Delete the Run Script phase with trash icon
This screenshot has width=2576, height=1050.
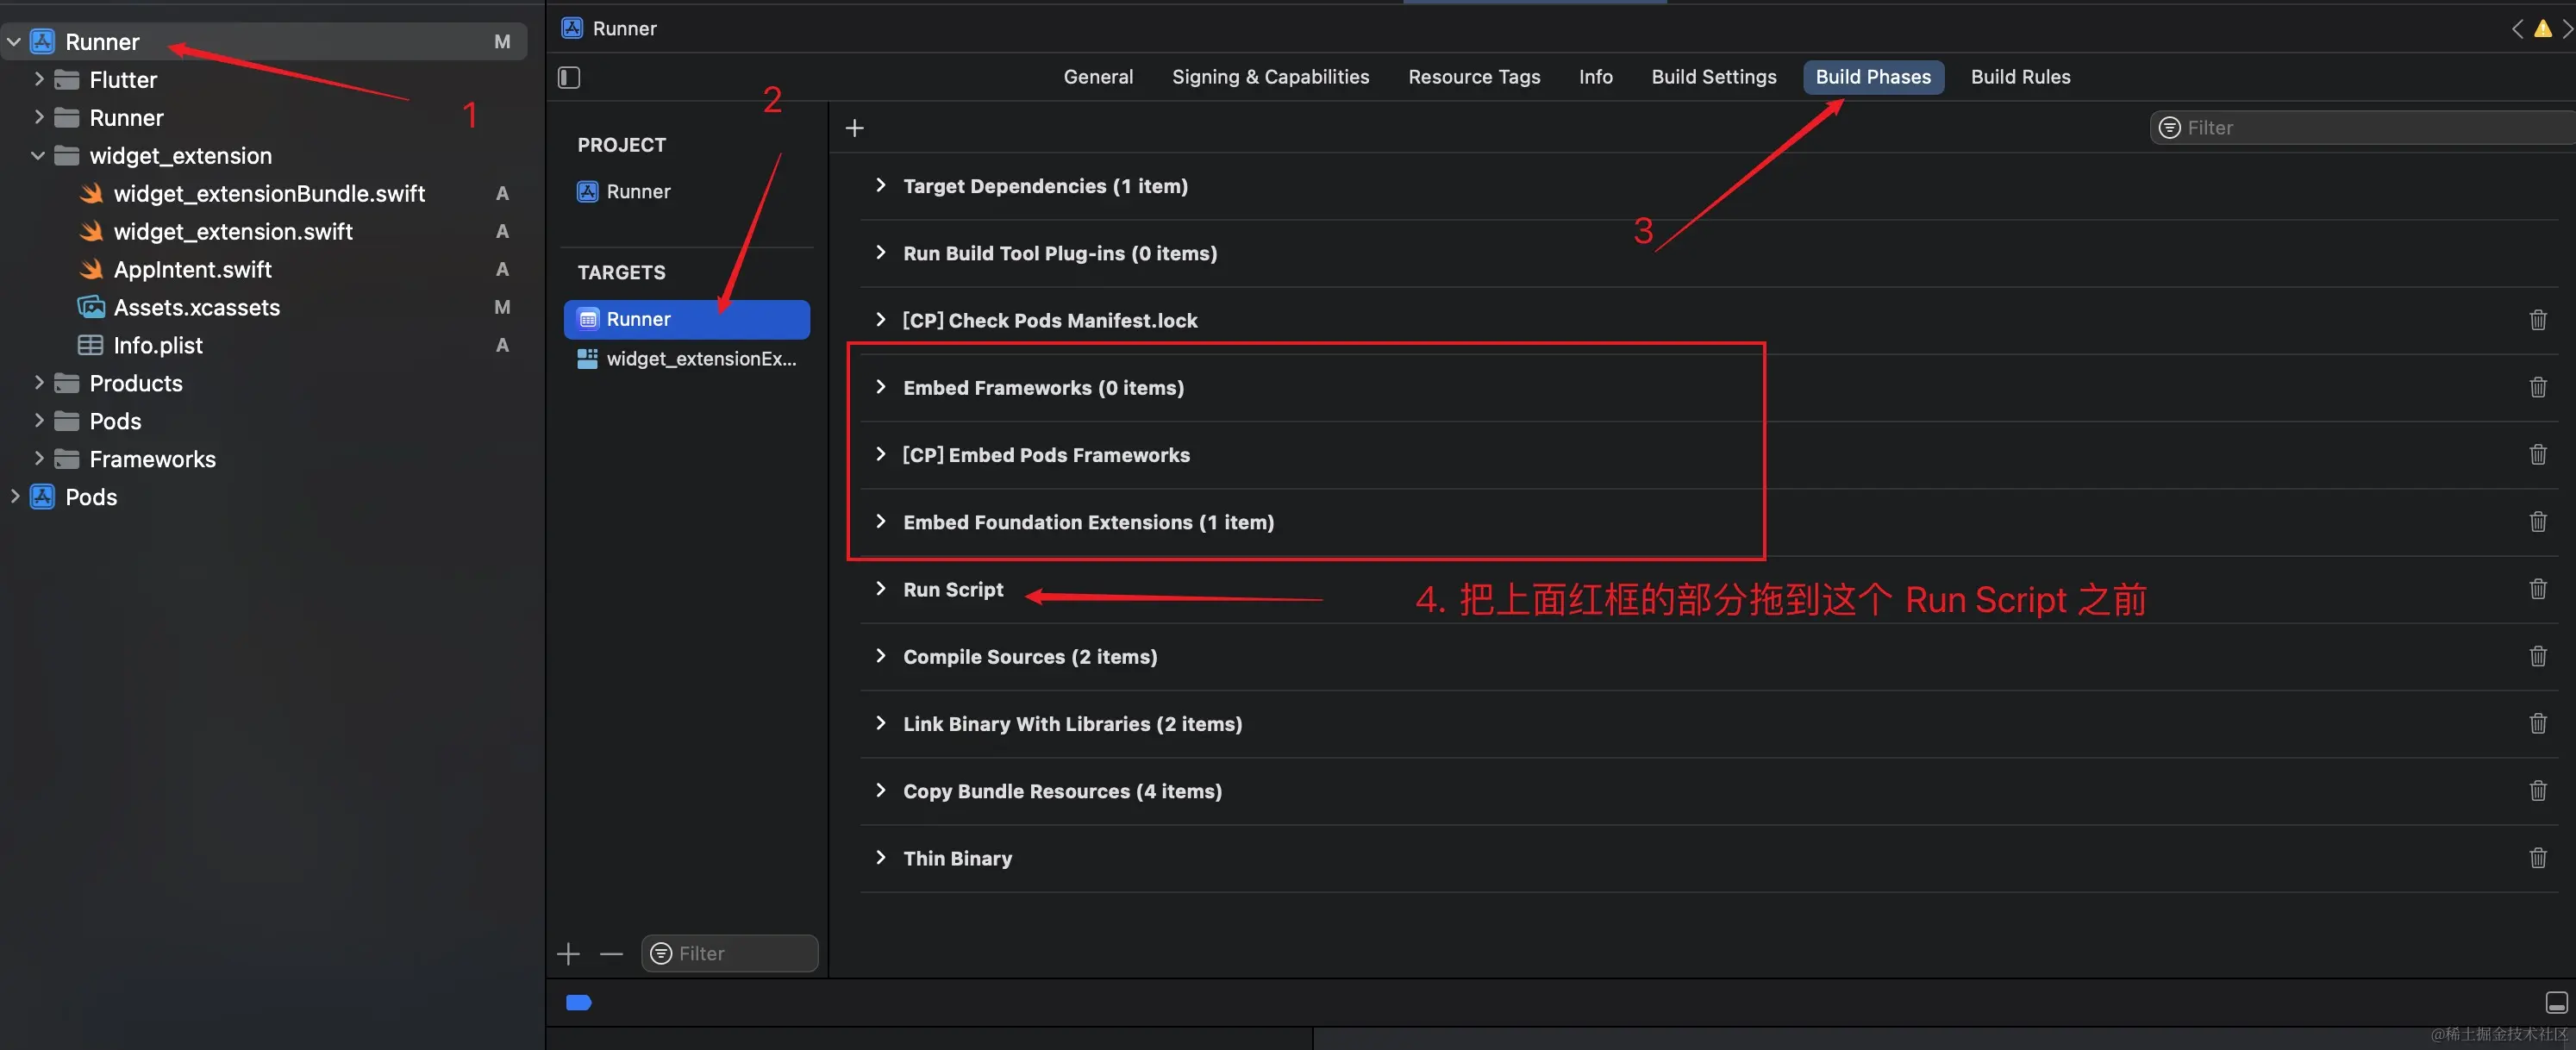coord(2537,589)
